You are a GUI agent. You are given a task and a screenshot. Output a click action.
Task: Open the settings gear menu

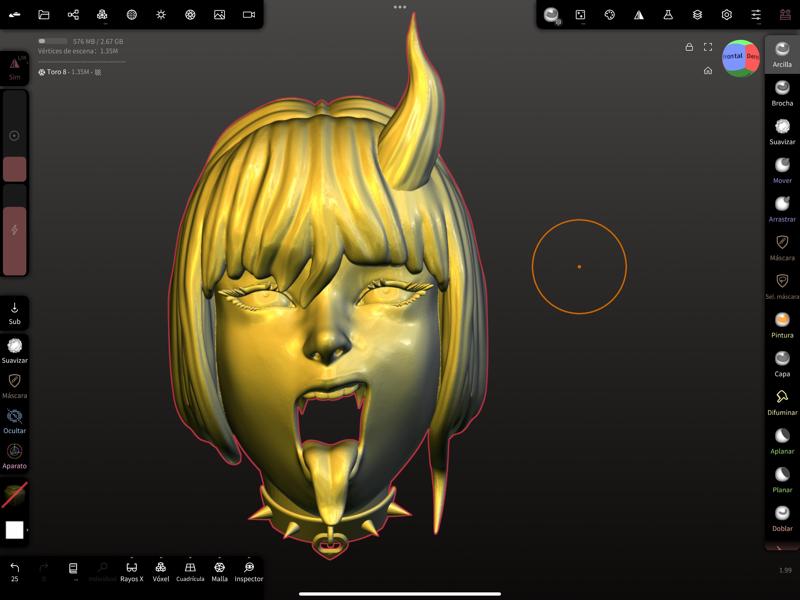pos(726,14)
